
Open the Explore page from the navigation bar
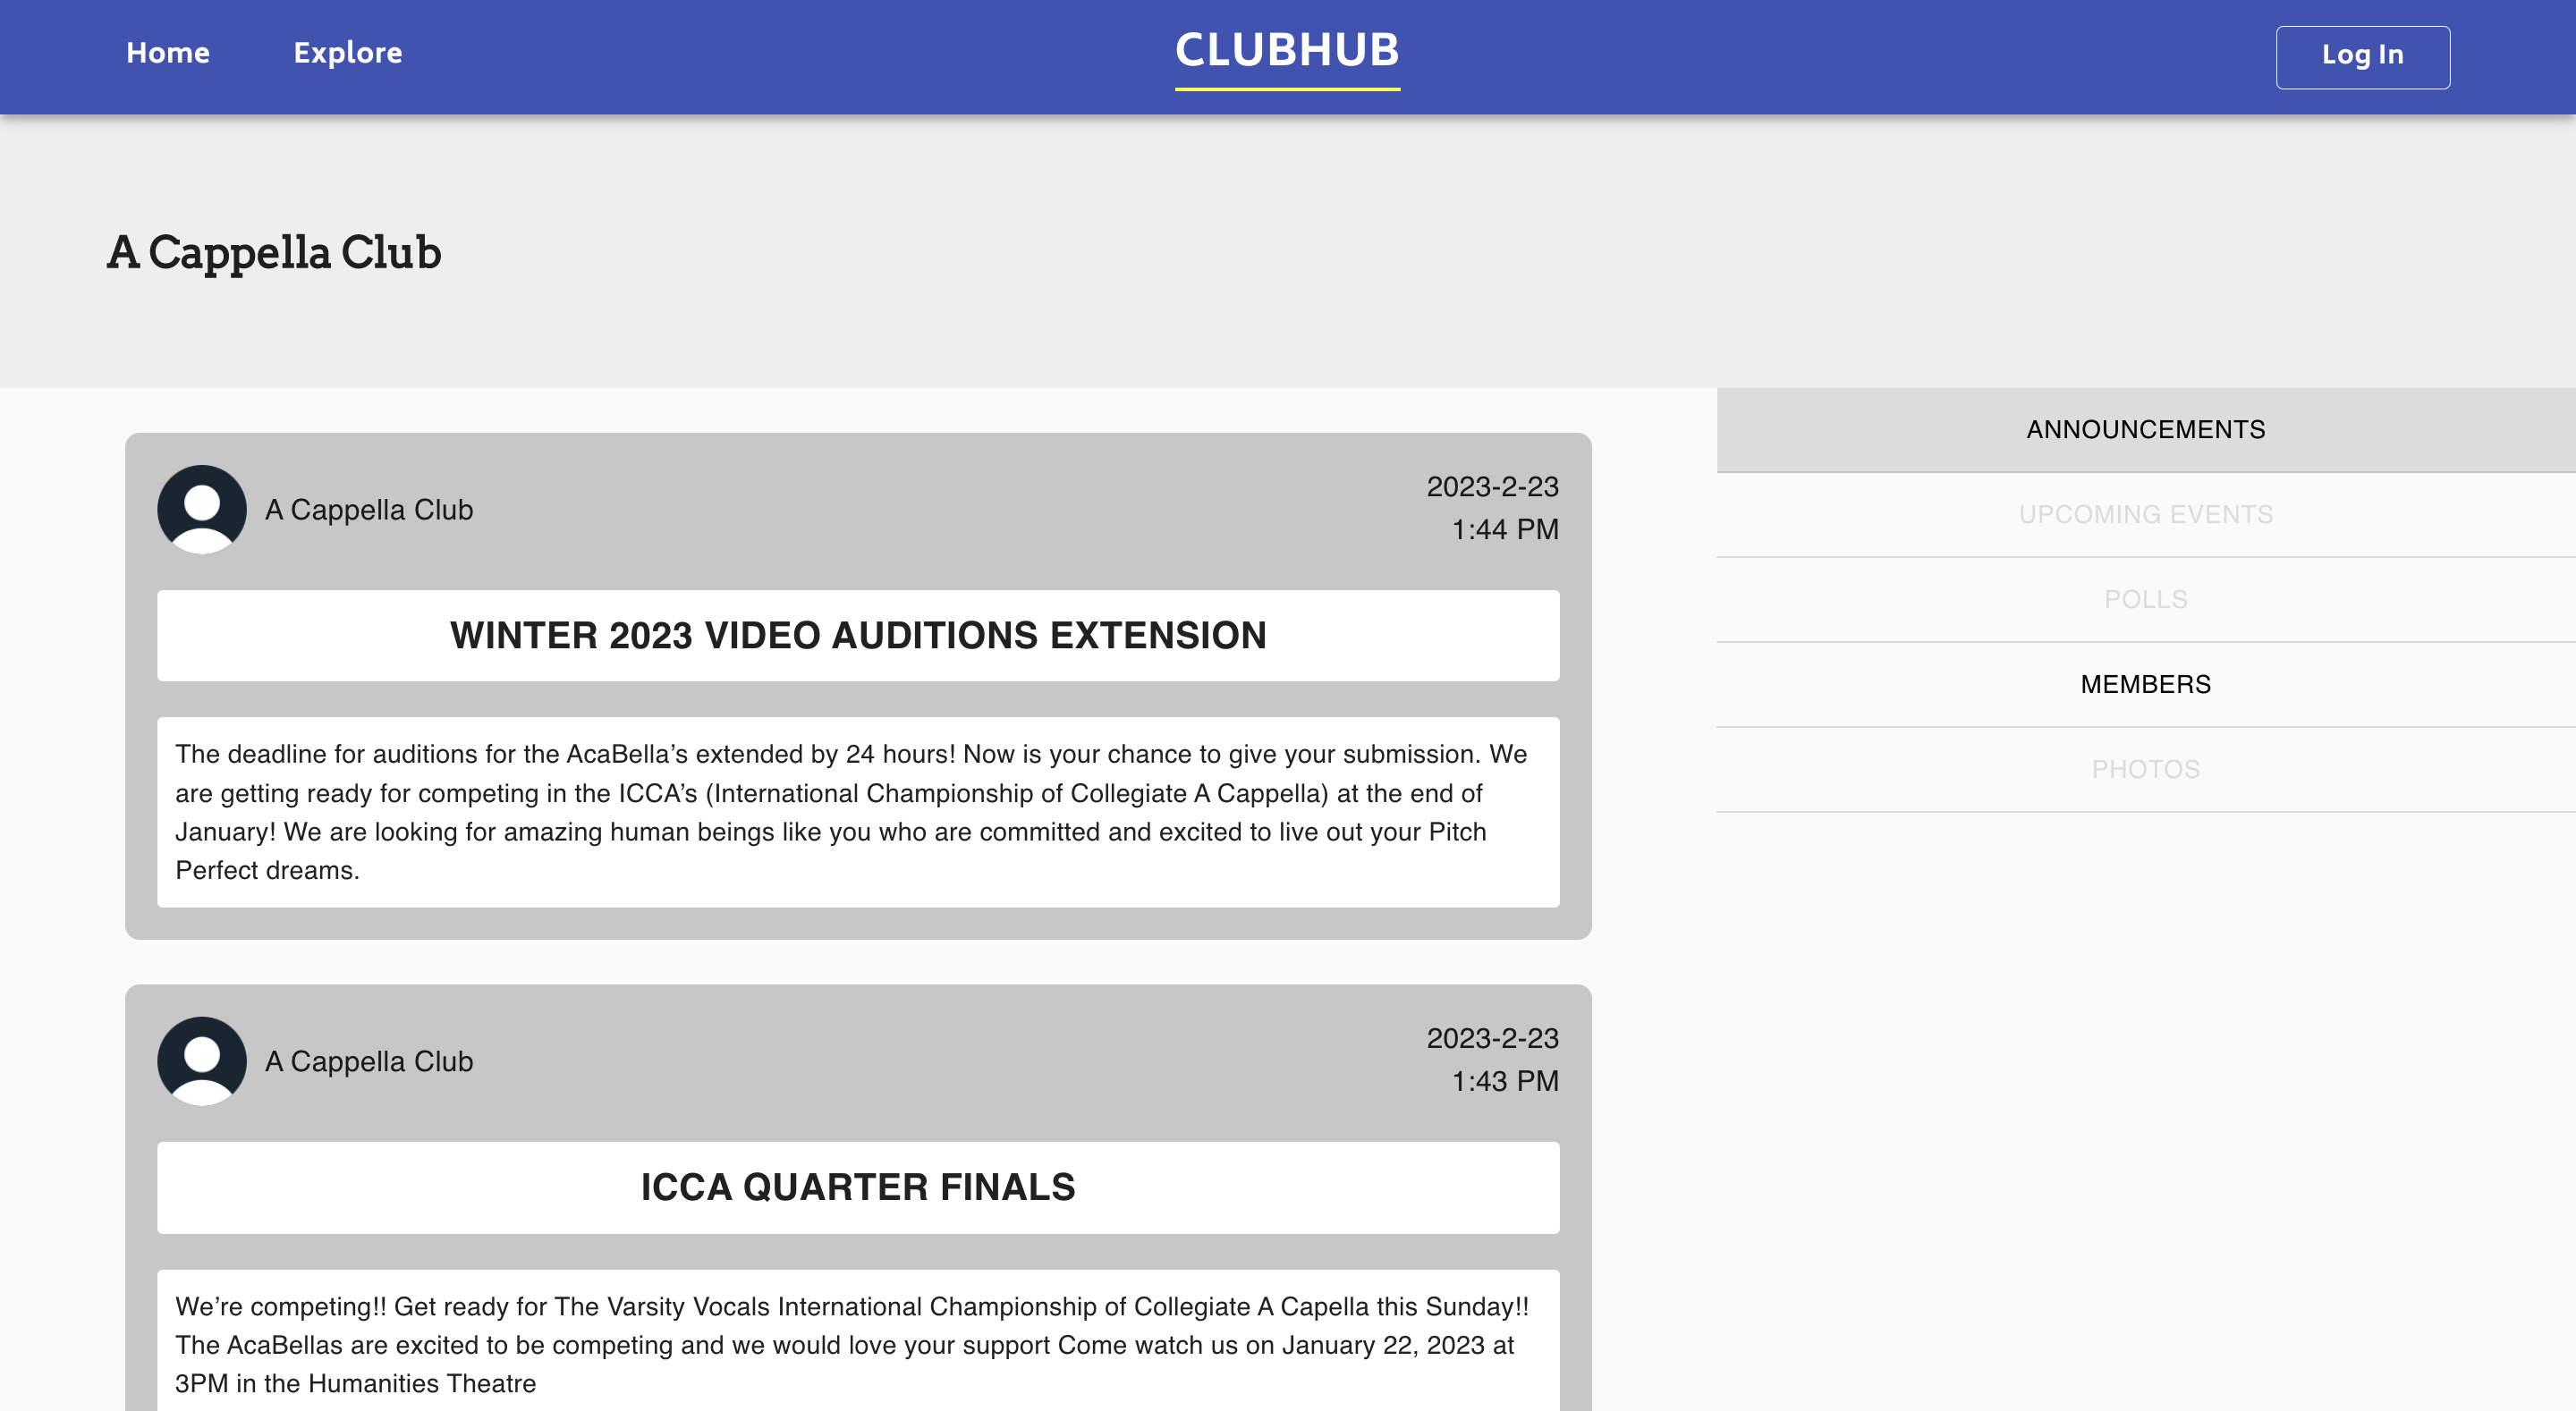click(347, 54)
